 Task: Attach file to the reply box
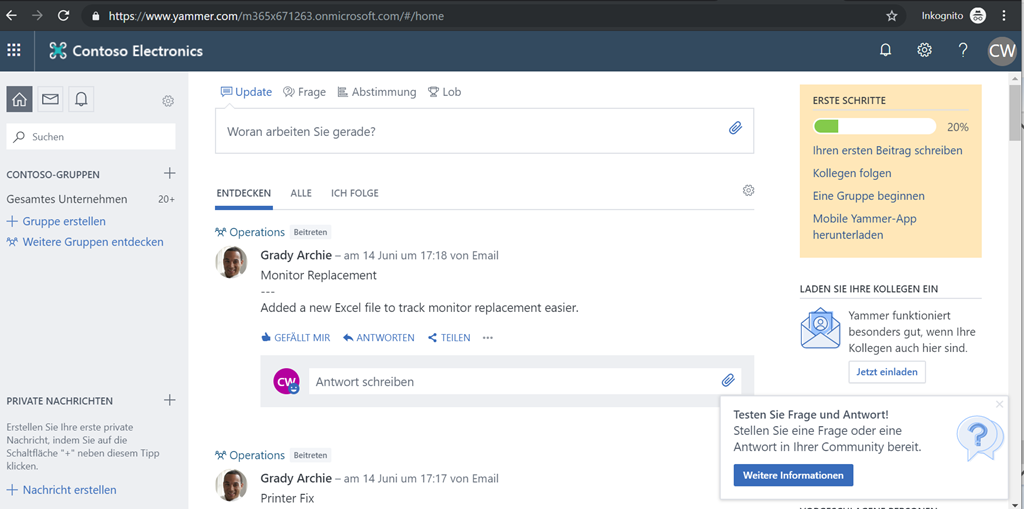click(x=728, y=380)
